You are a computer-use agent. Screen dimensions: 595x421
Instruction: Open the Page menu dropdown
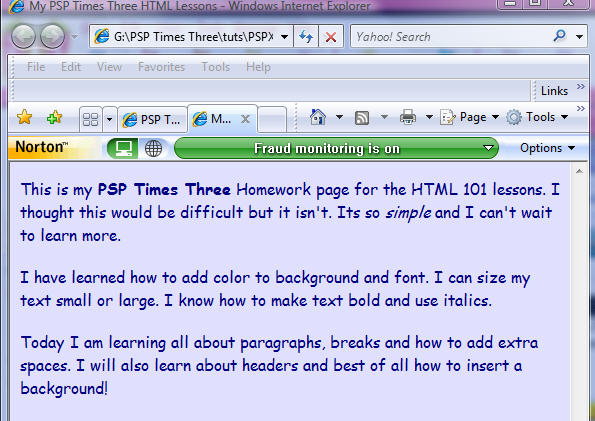pyautogui.click(x=469, y=117)
